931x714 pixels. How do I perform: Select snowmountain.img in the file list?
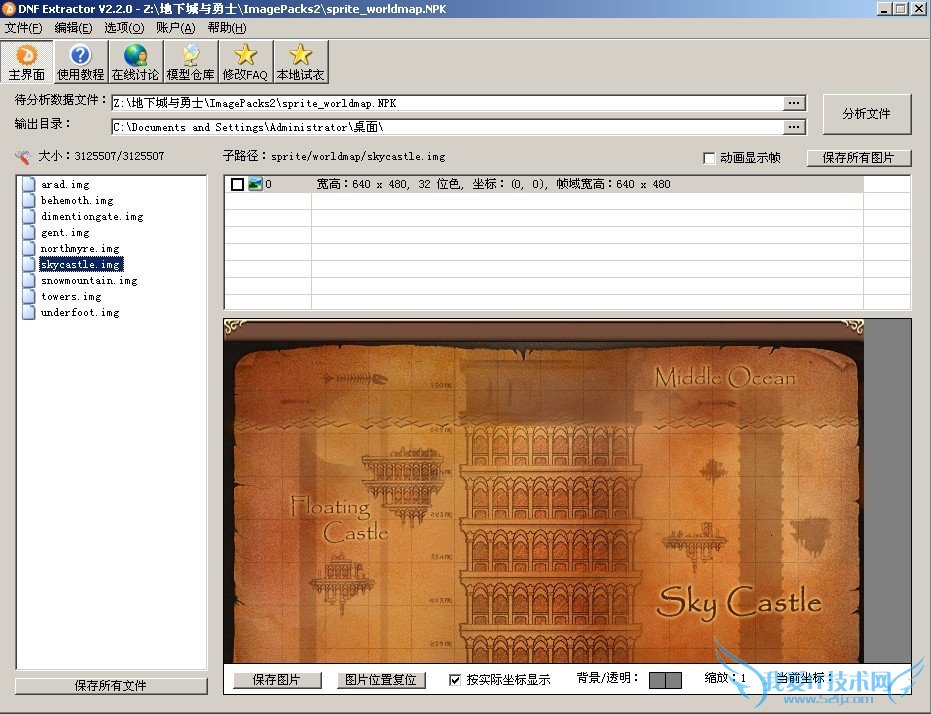pos(88,281)
